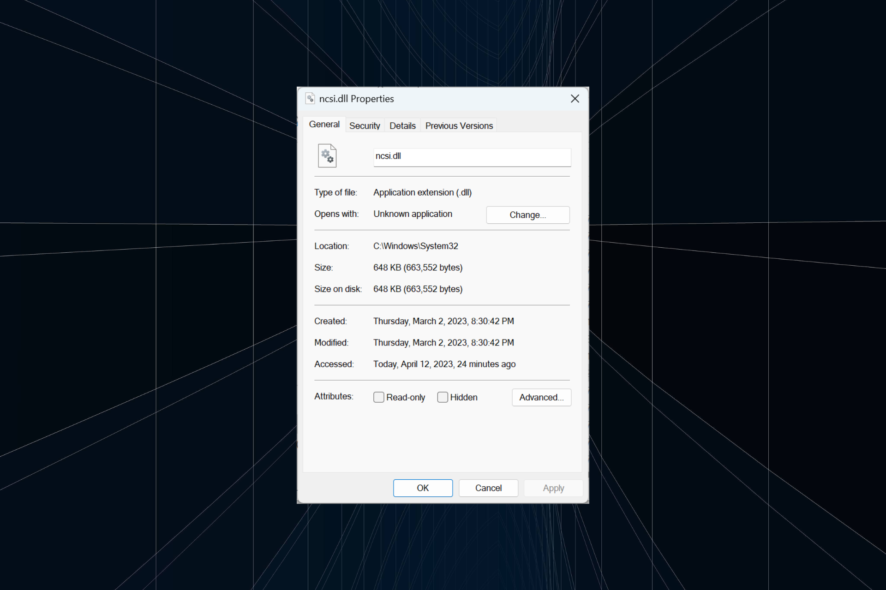Screen dimensions: 886x590
Task: Open the Security tab
Action: click(x=364, y=125)
